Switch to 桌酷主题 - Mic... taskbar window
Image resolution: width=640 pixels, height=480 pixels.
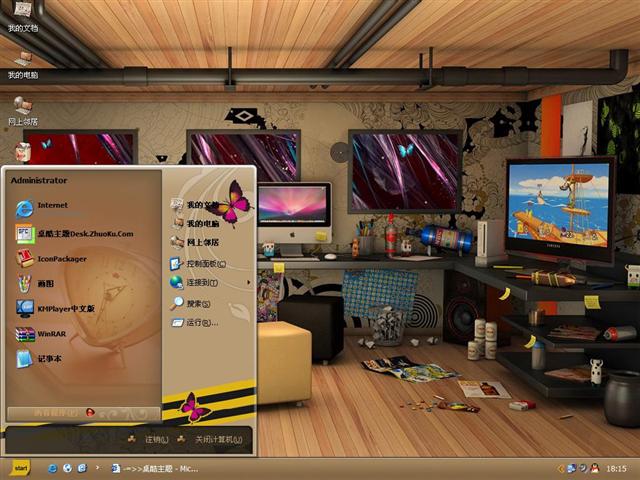pos(155,469)
